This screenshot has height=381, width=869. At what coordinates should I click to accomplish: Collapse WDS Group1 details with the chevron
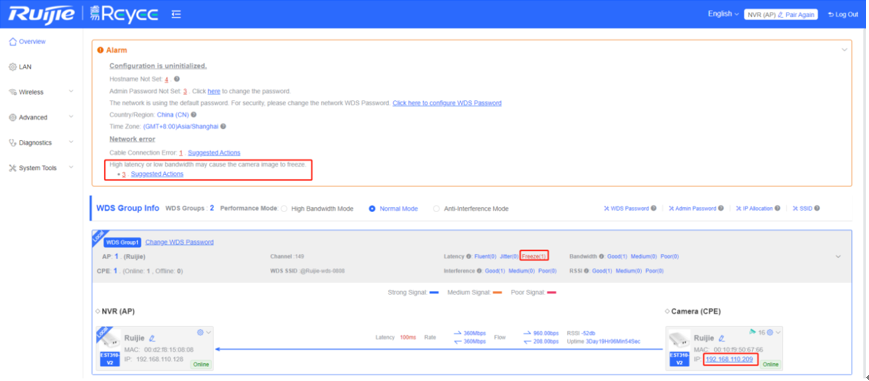pyautogui.click(x=838, y=257)
